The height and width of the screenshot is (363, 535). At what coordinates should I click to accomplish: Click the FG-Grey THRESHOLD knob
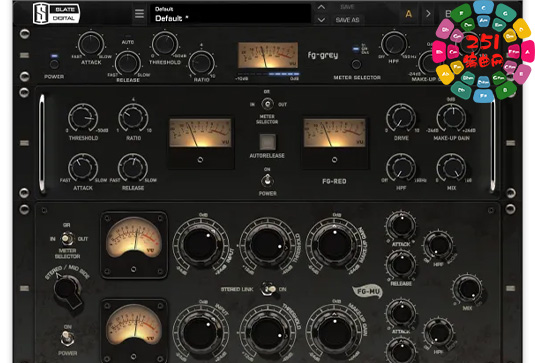[165, 44]
